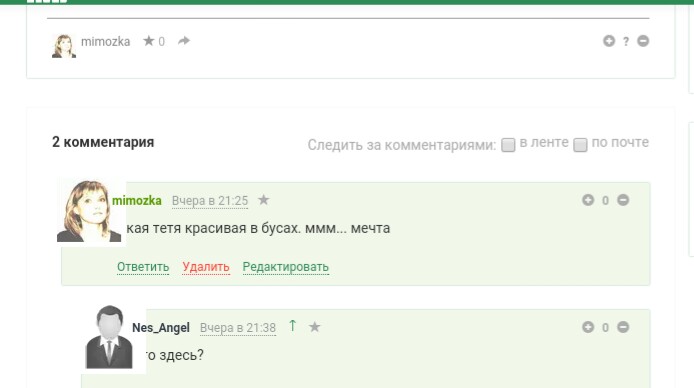Click the red 'Удалить' delete link

click(x=206, y=267)
